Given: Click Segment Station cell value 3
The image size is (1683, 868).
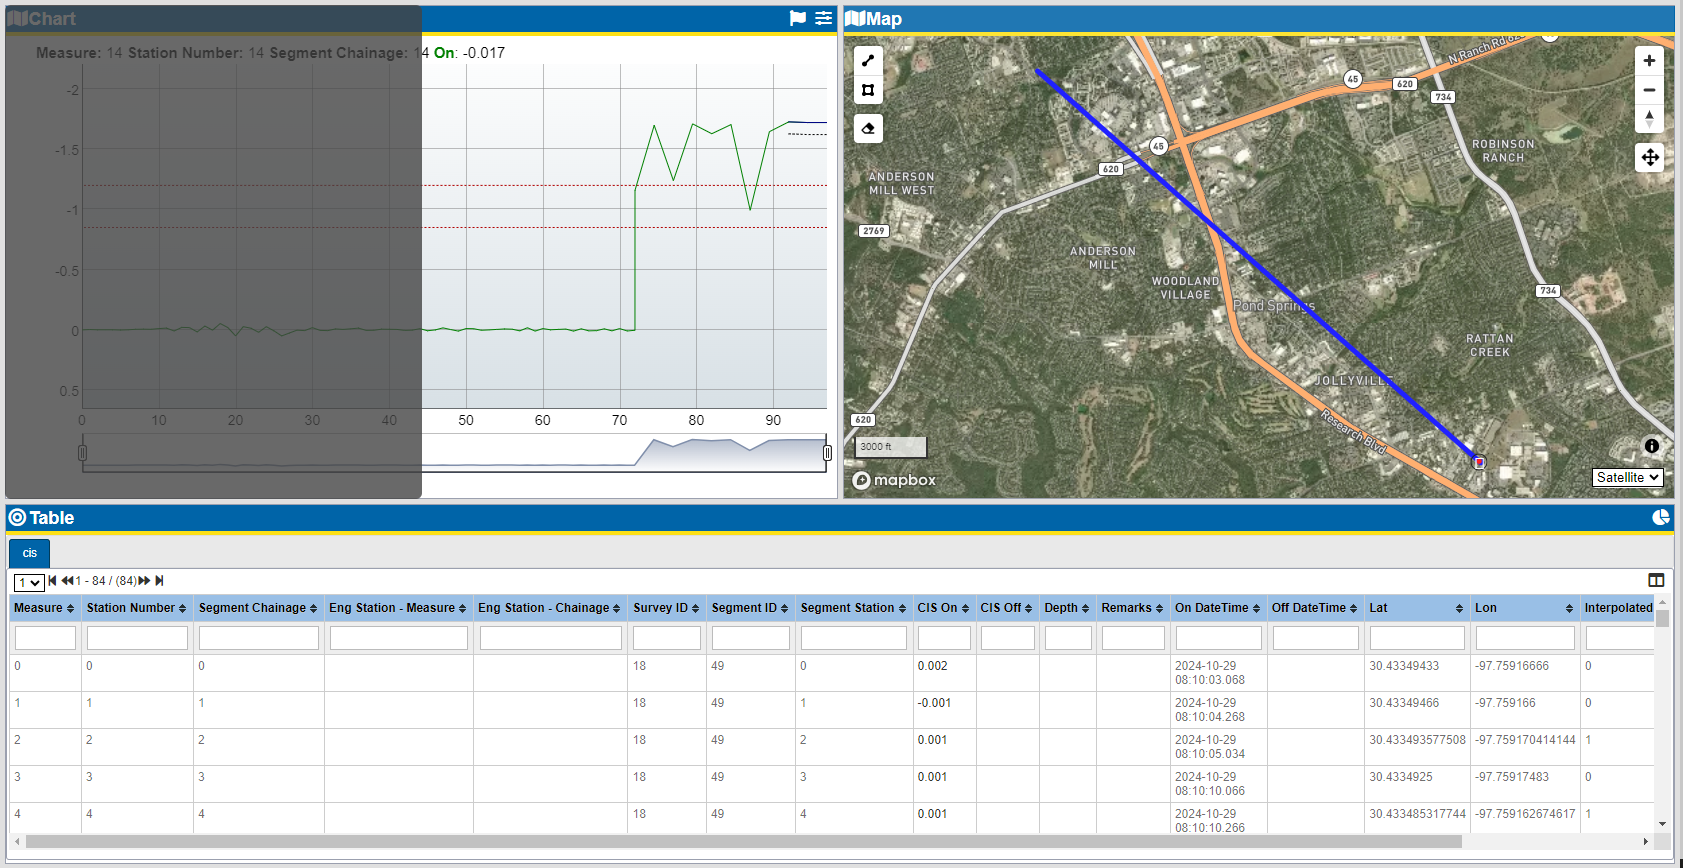Looking at the screenshot, I should [803, 777].
